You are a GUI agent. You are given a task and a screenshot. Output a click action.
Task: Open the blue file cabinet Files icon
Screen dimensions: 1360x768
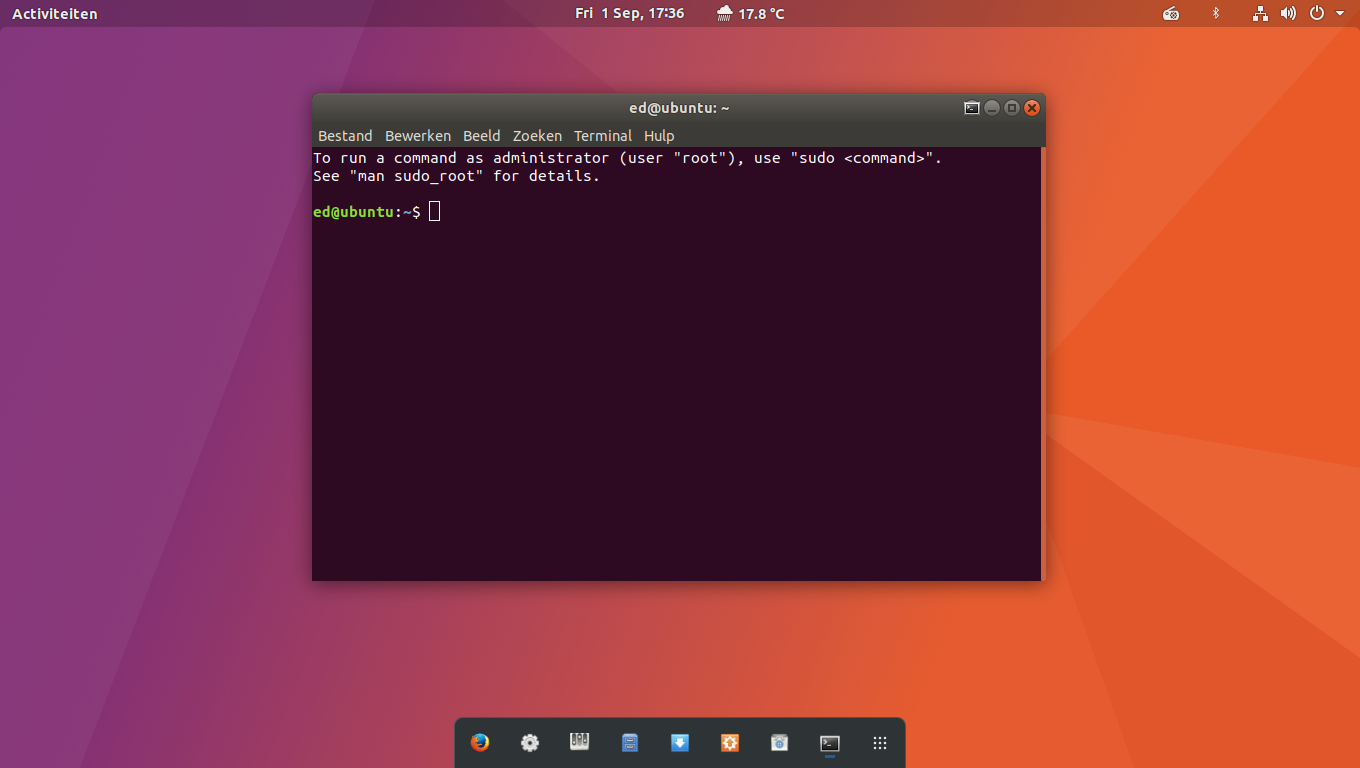[630, 742]
